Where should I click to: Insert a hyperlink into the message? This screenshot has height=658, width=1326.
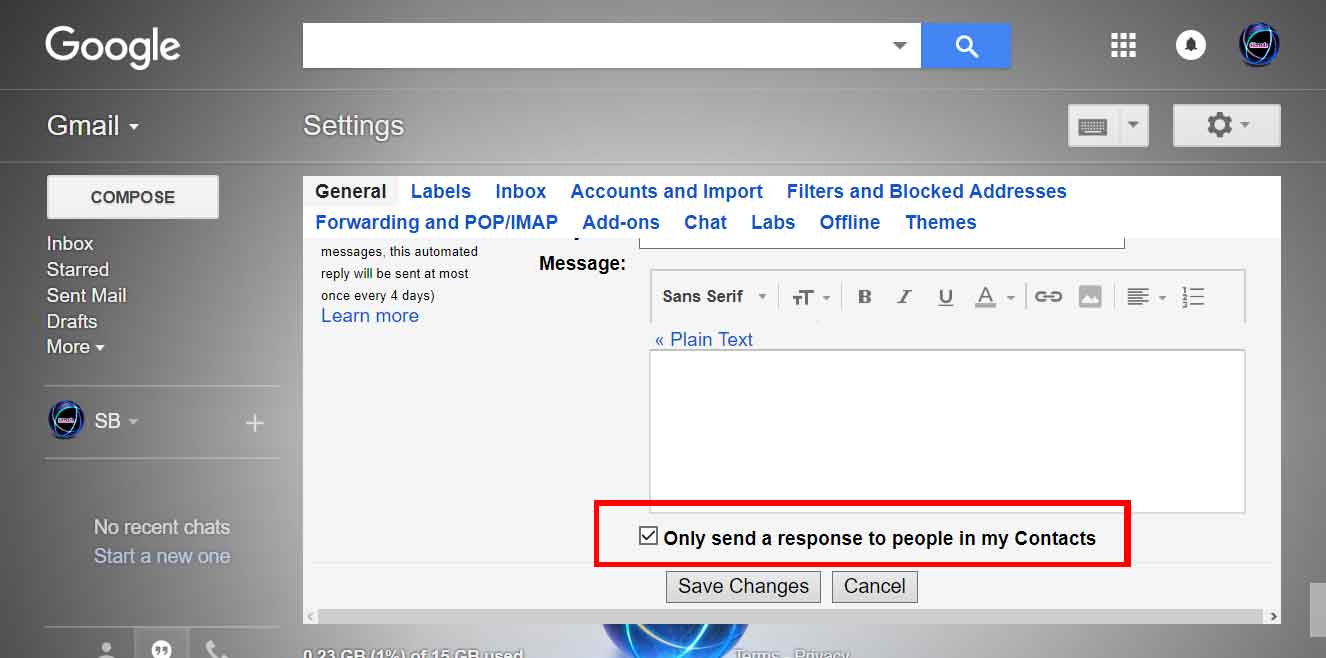click(x=1048, y=296)
